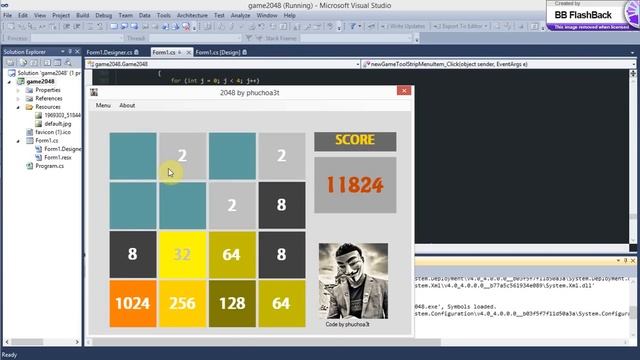Collapse the Resources folder node
640x360 pixels.
tap(18, 107)
